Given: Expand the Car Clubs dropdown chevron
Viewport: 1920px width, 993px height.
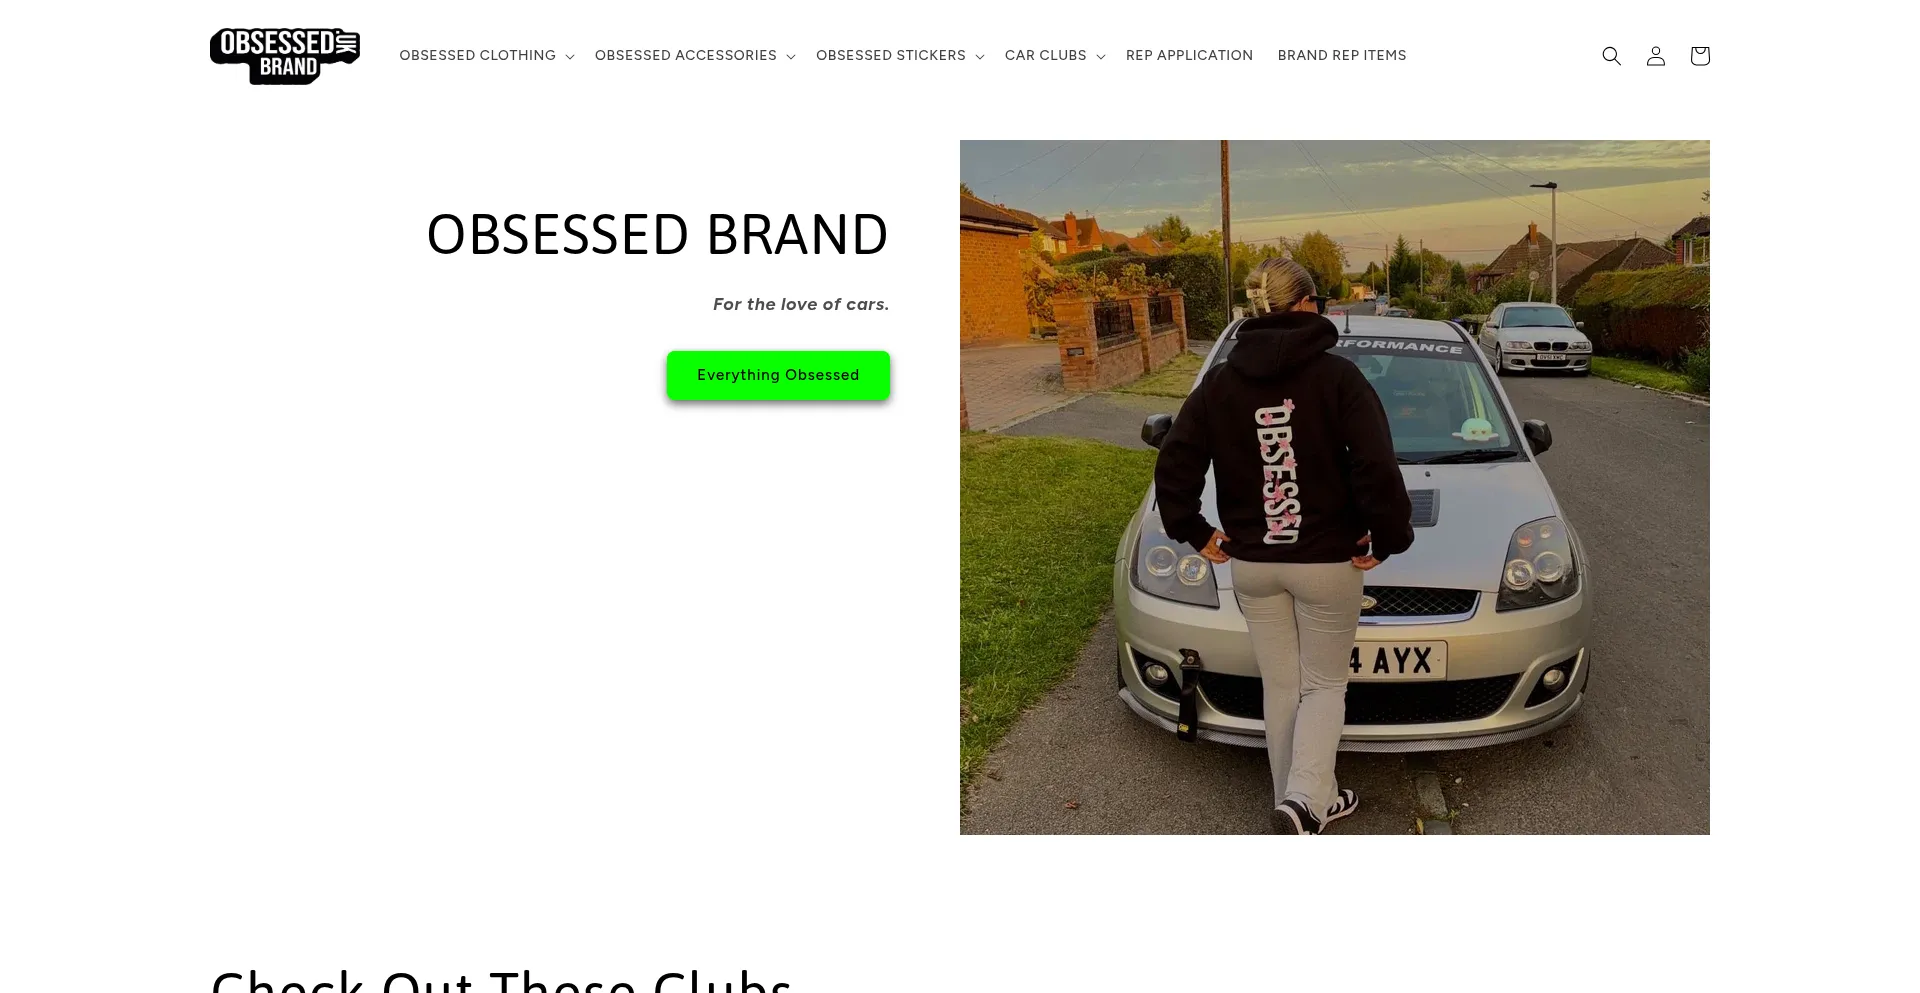Looking at the screenshot, I should [x=1101, y=57].
